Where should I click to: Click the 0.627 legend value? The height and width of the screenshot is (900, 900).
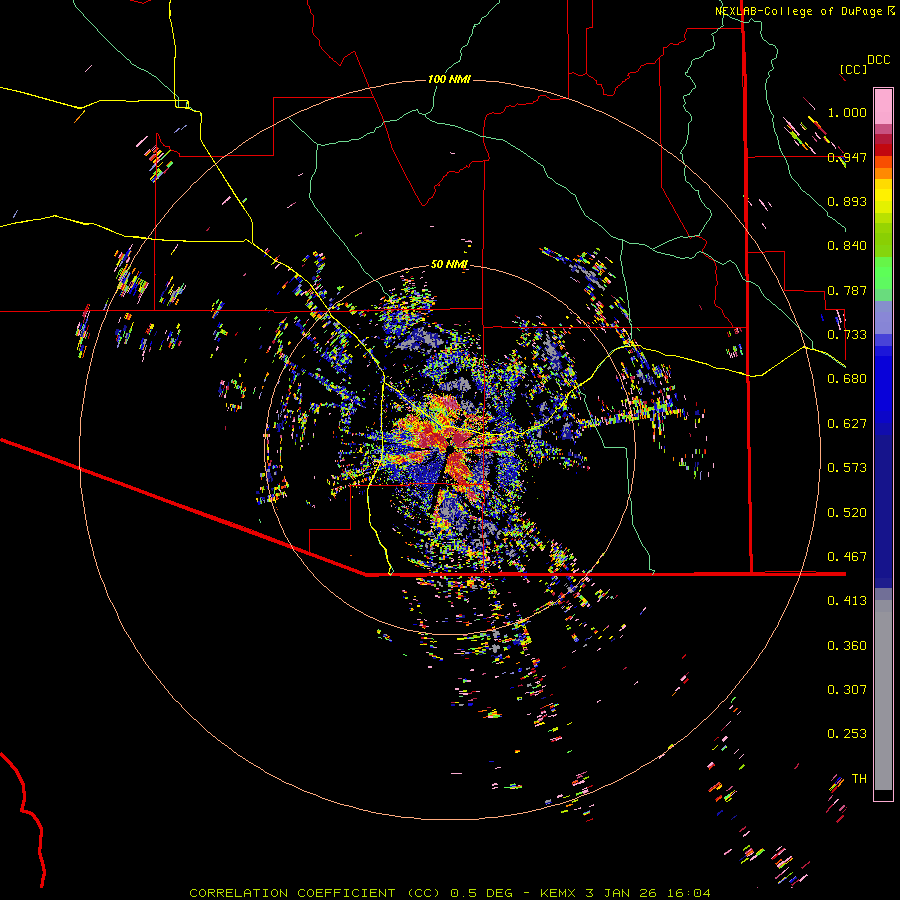pyautogui.click(x=847, y=424)
